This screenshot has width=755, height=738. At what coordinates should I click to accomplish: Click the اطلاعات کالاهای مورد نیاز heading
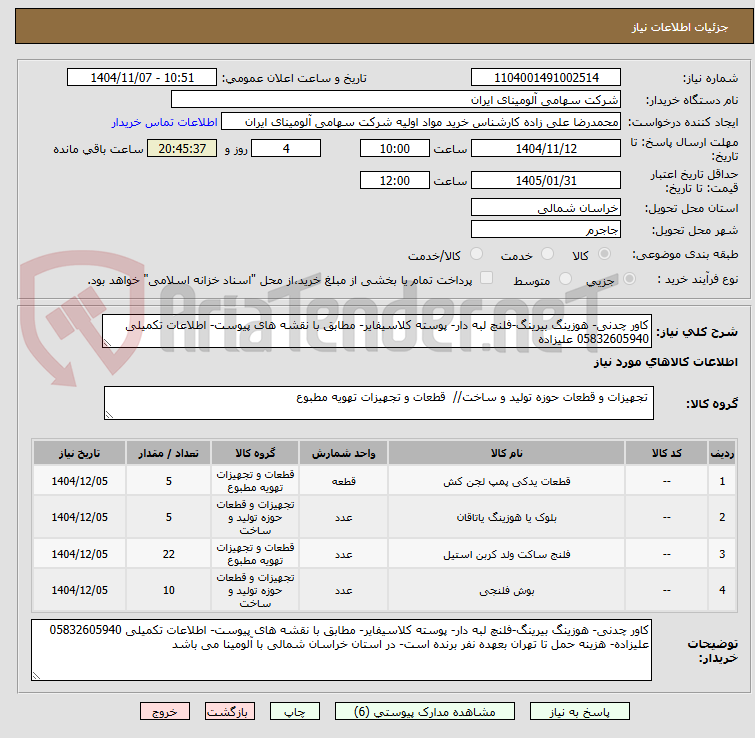click(665, 362)
